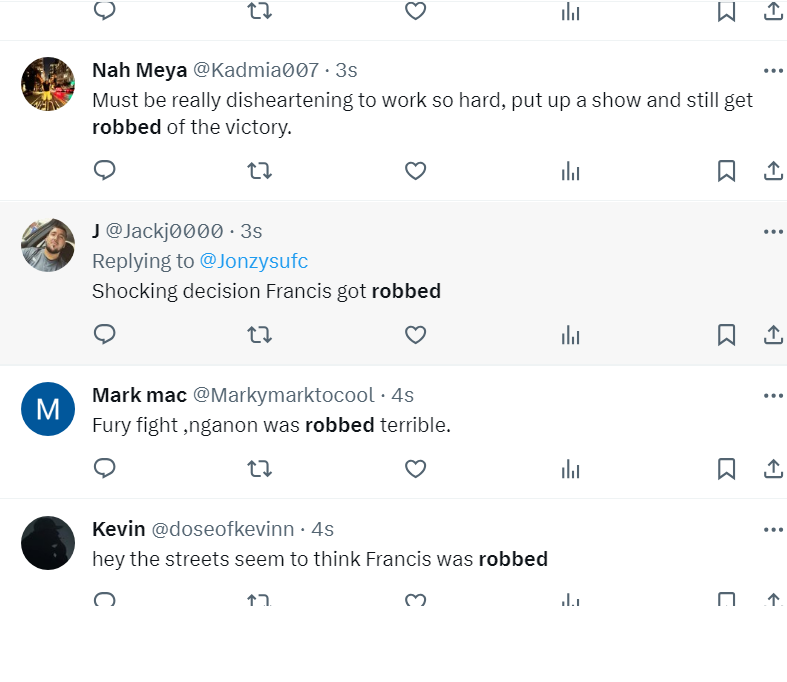Like Nah Meya's tweet

pos(416,171)
